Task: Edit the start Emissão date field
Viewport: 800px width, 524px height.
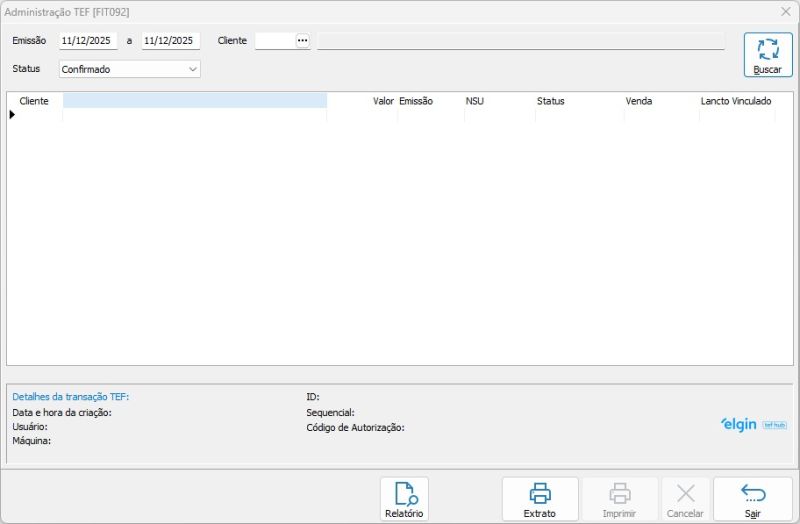Action: tap(88, 41)
